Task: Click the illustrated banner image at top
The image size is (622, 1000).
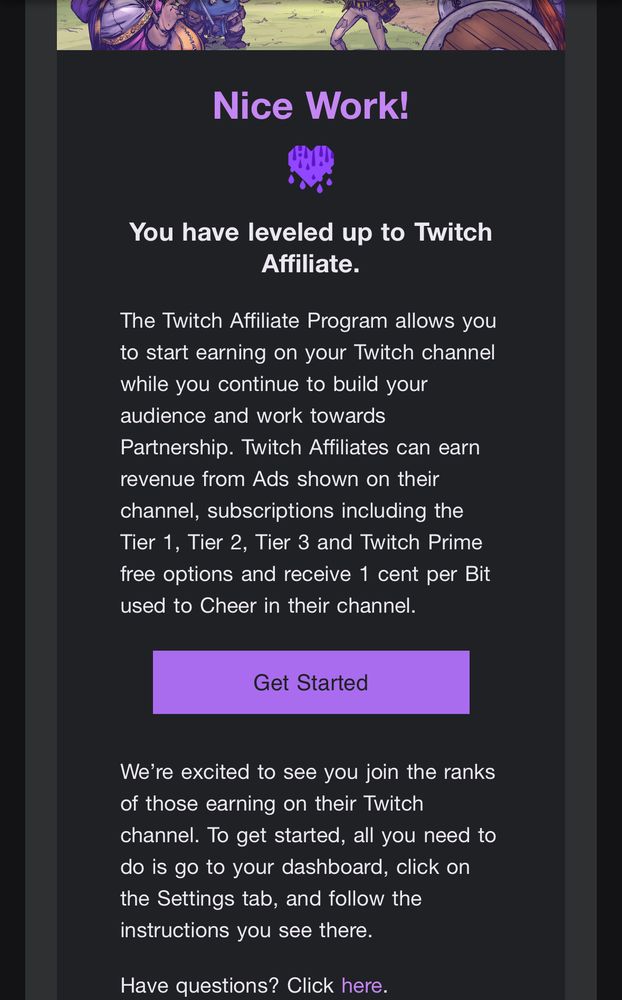Action: tap(311, 24)
